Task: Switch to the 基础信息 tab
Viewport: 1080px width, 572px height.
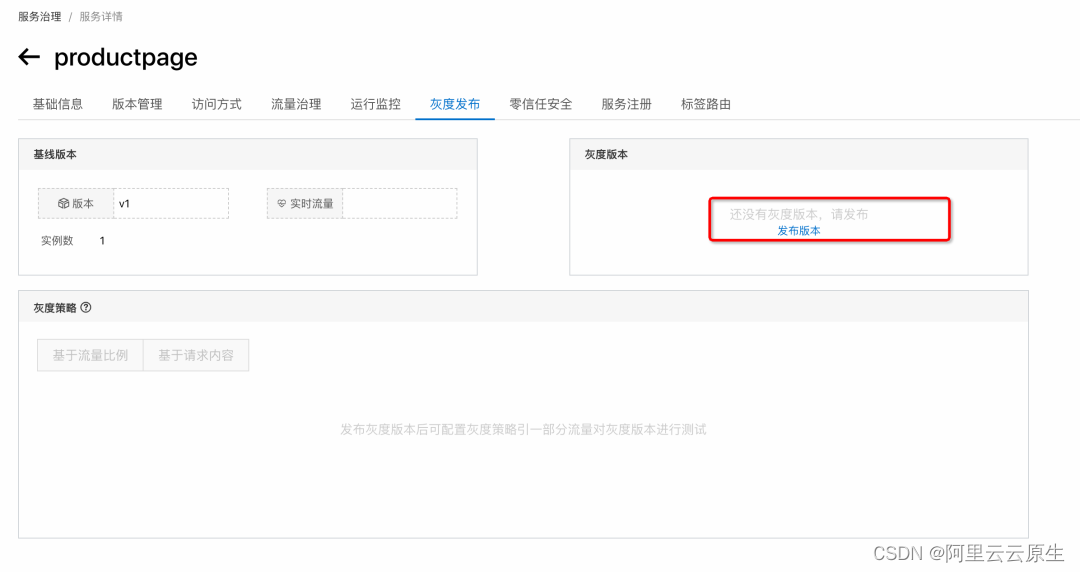Action: tap(58, 104)
